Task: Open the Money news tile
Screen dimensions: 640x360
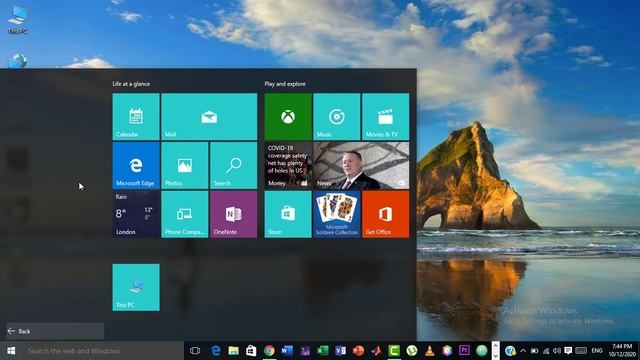Action: [288, 165]
